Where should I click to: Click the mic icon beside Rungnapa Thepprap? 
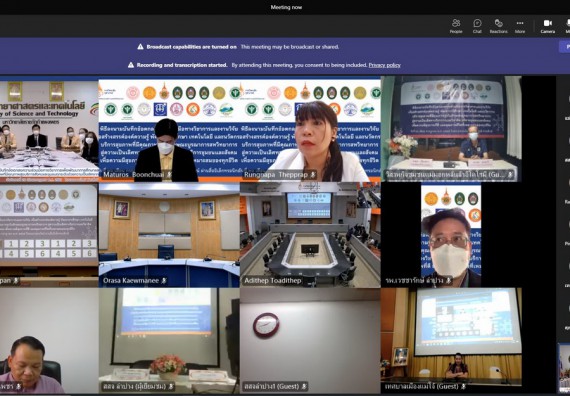(312, 175)
